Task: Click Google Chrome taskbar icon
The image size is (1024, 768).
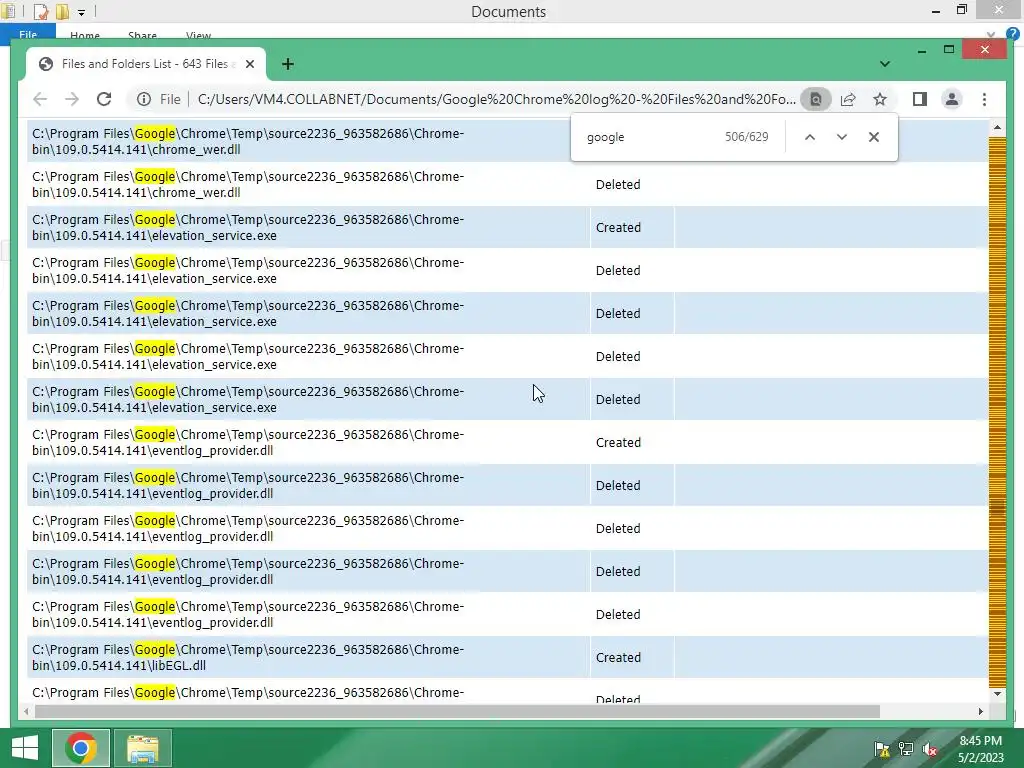Action: [81, 748]
